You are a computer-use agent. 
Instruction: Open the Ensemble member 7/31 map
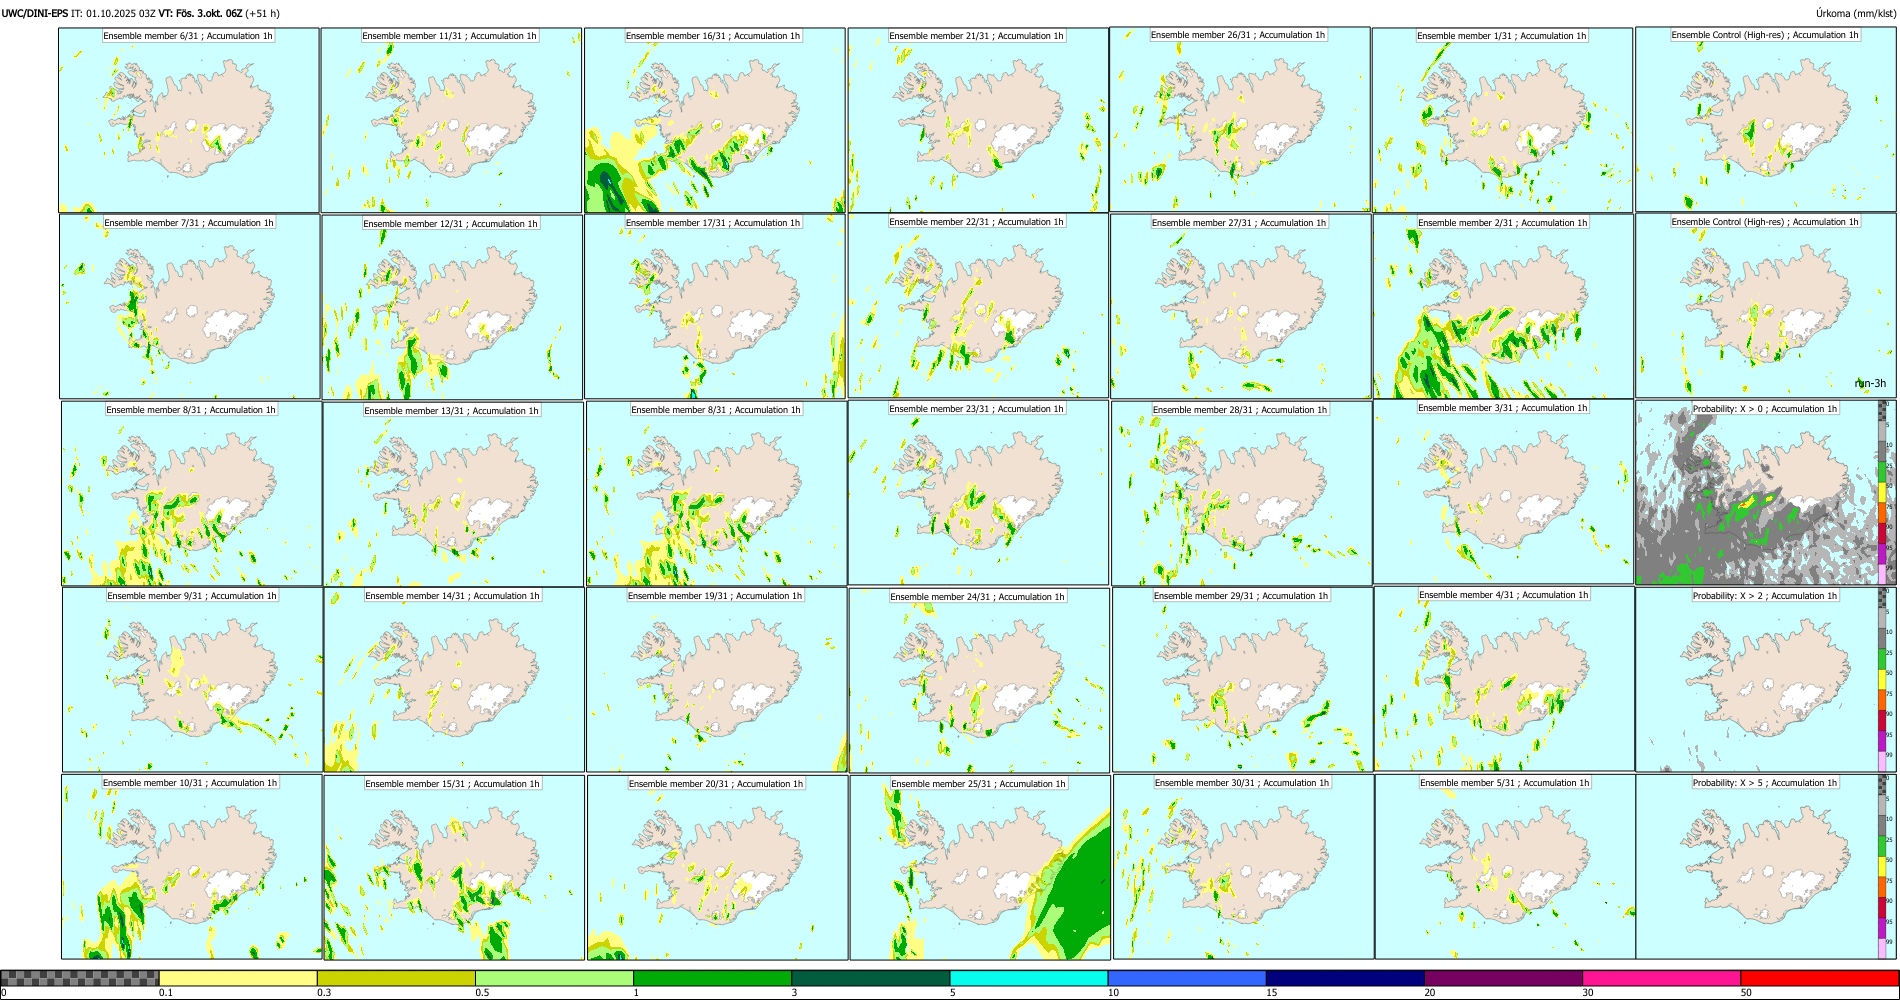click(x=190, y=307)
